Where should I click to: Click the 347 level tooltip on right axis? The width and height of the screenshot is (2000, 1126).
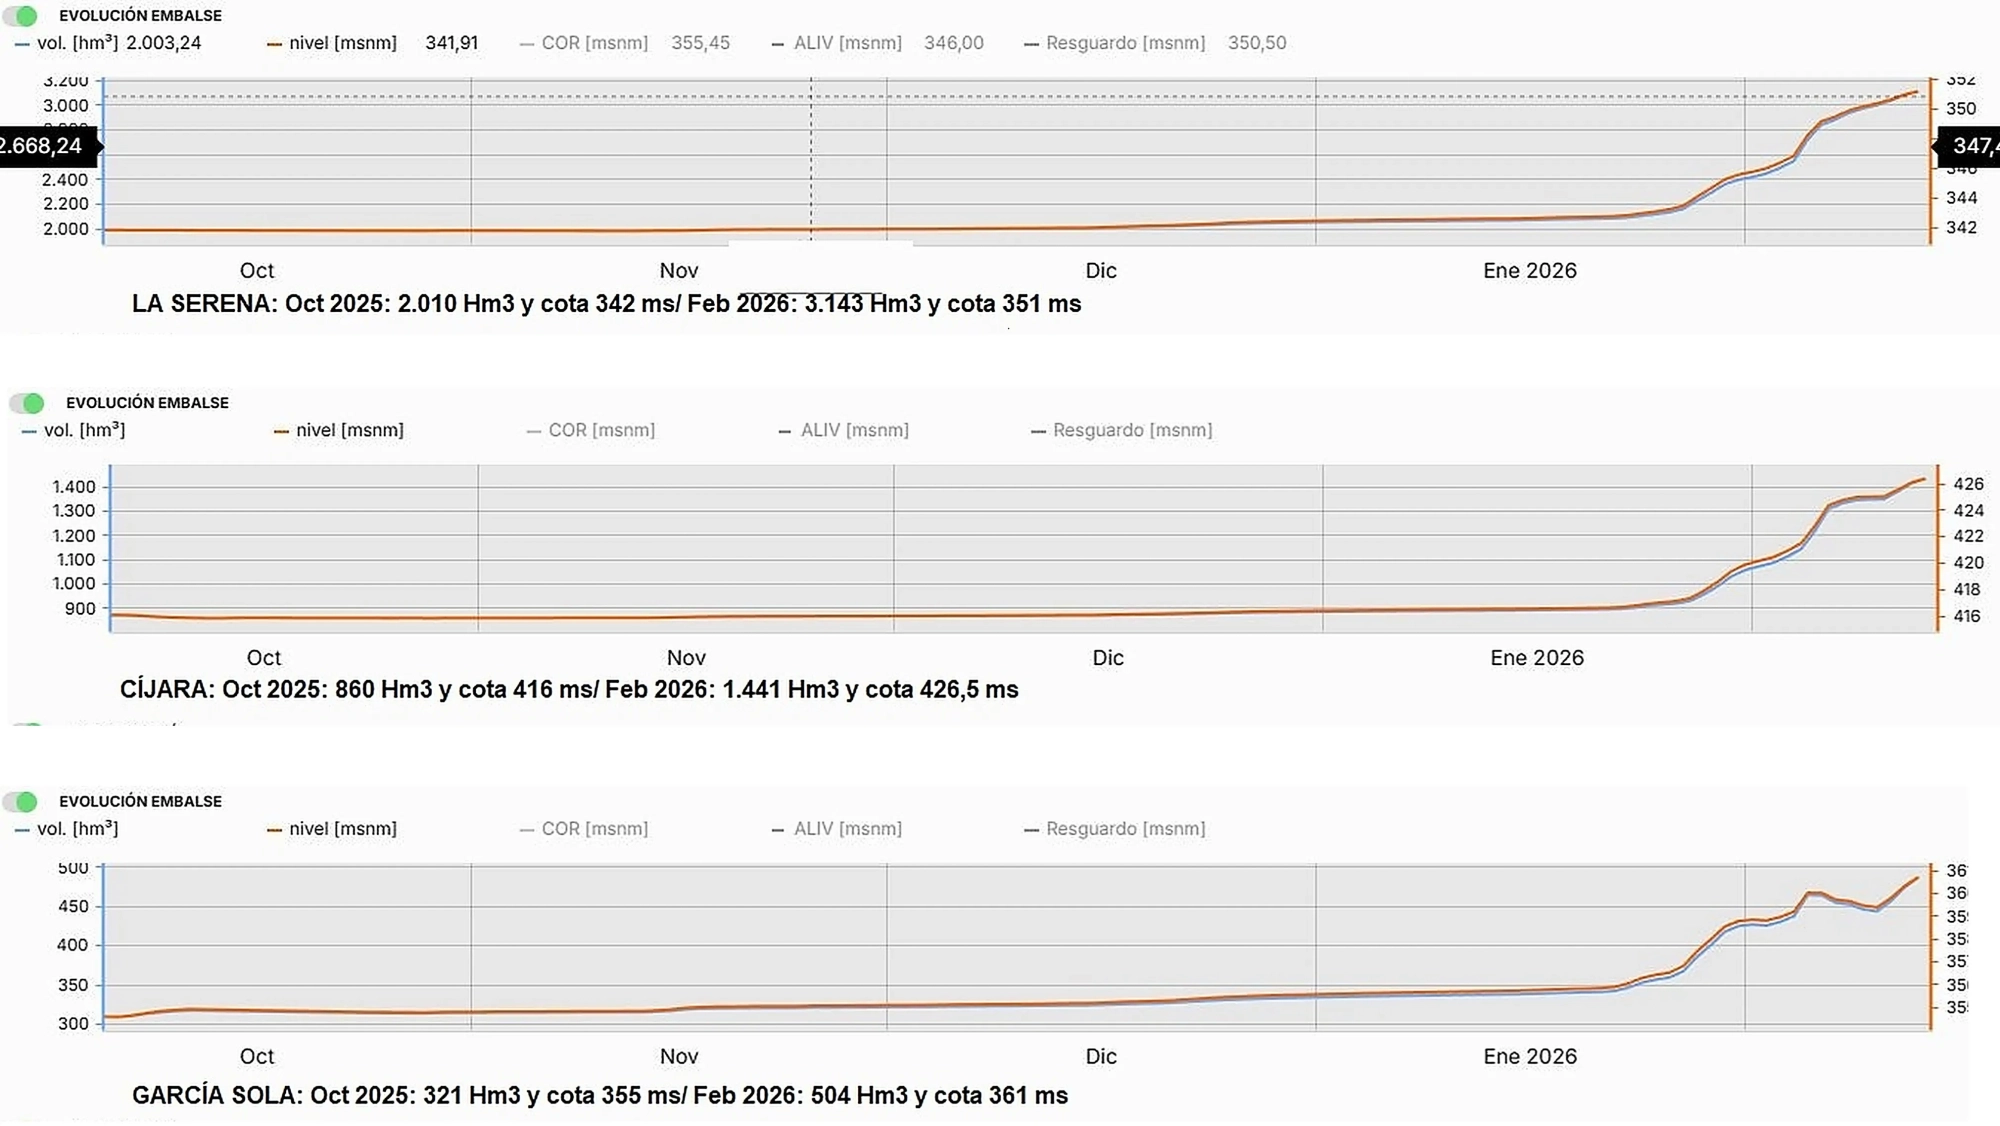point(1966,146)
